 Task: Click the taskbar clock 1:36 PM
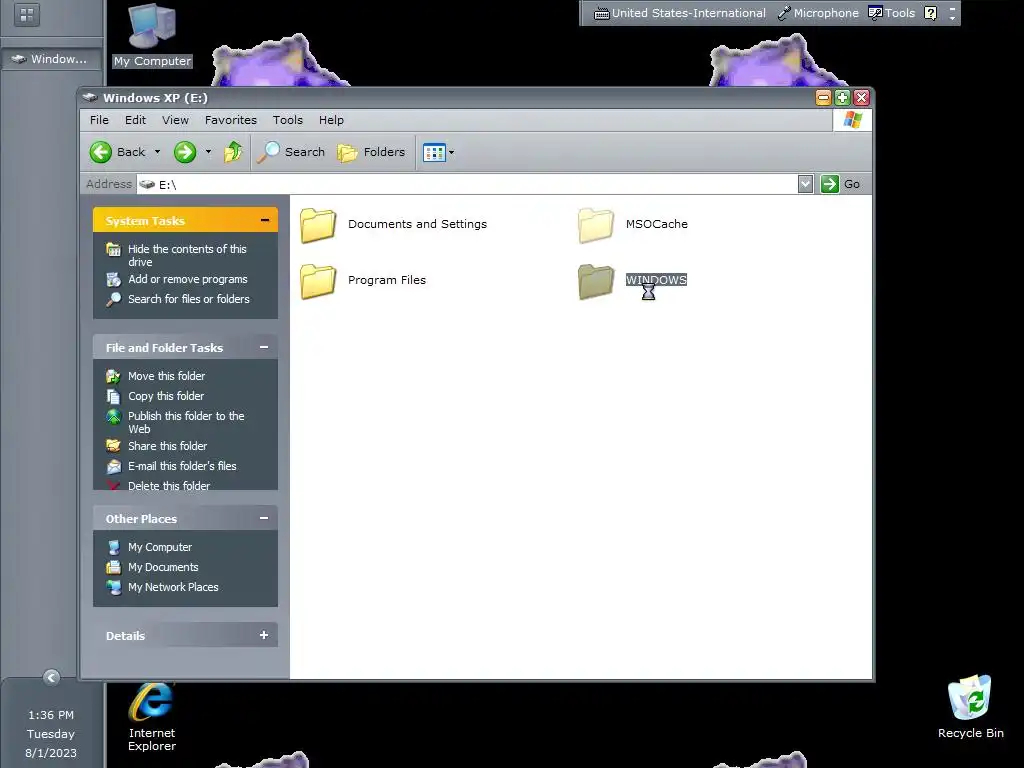pos(51,715)
